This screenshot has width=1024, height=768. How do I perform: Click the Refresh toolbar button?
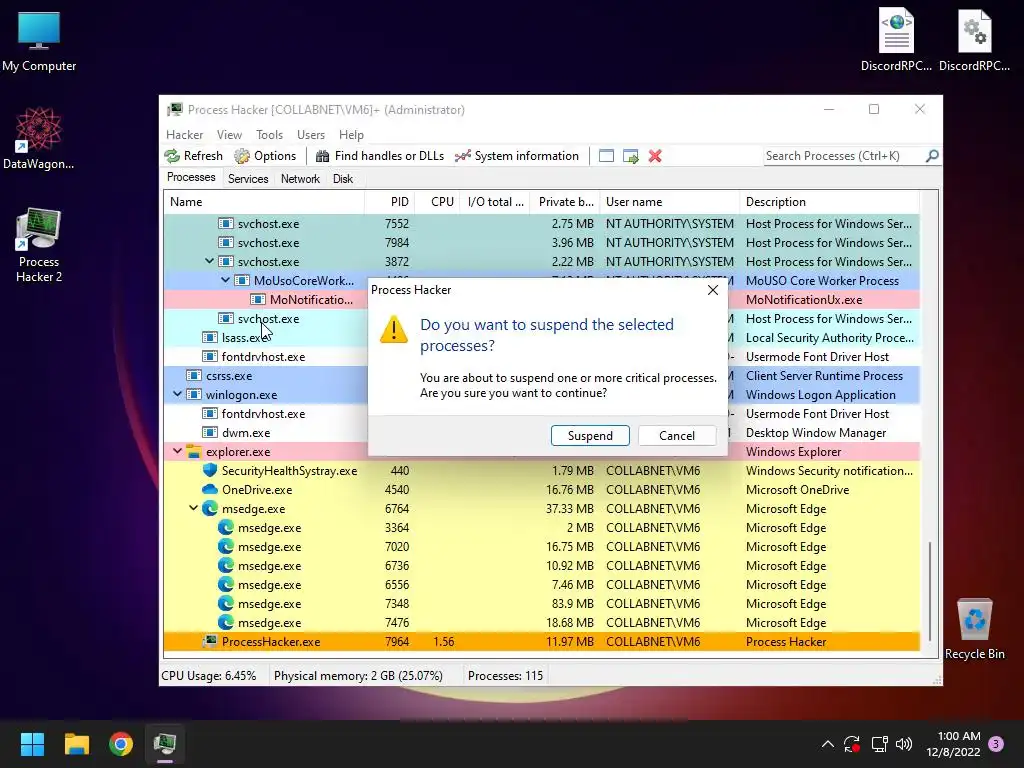coord(194,156)
